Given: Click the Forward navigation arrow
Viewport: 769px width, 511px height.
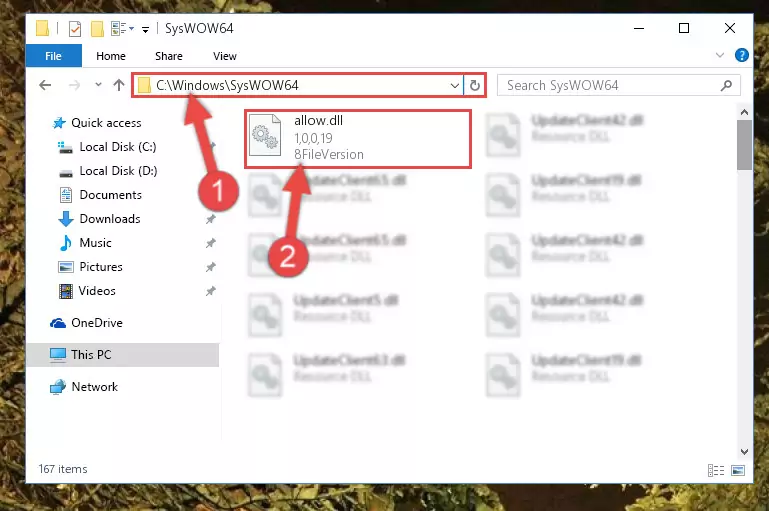Looking at the screenshot, I should [x=74, y=85].
